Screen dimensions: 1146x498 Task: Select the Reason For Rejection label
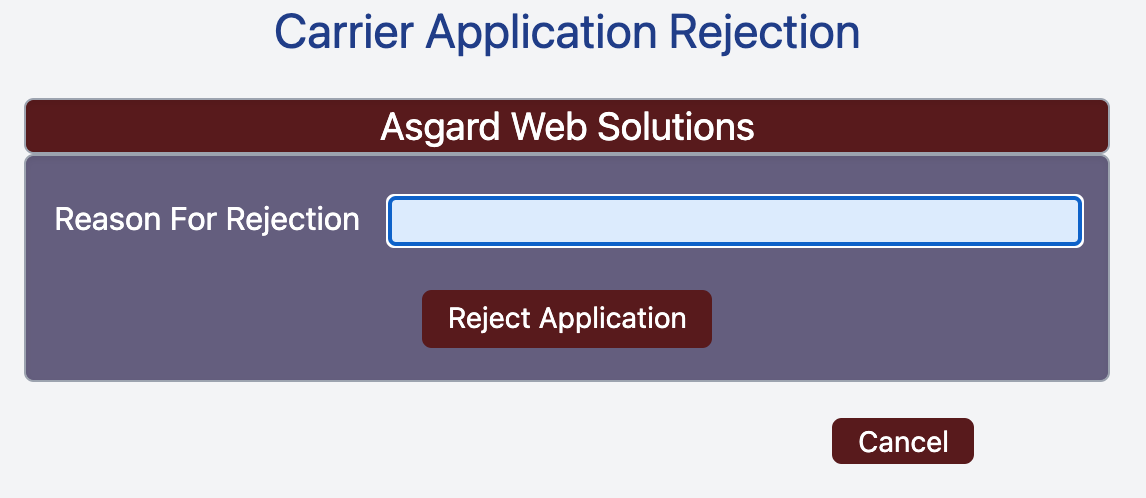click(x=207, y=219)
